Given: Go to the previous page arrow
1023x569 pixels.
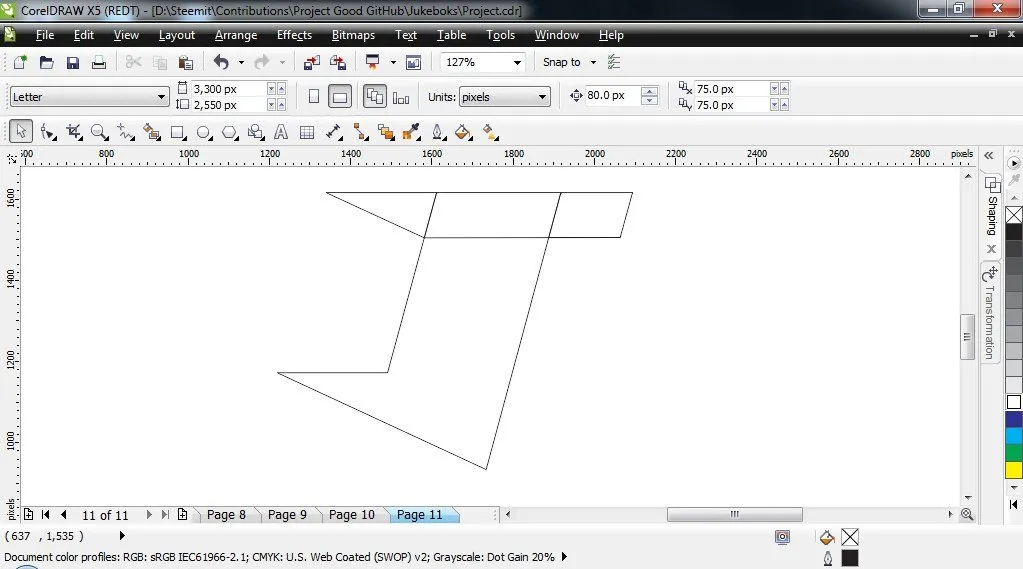Looking at the screenshot, I should pos(63,514).
